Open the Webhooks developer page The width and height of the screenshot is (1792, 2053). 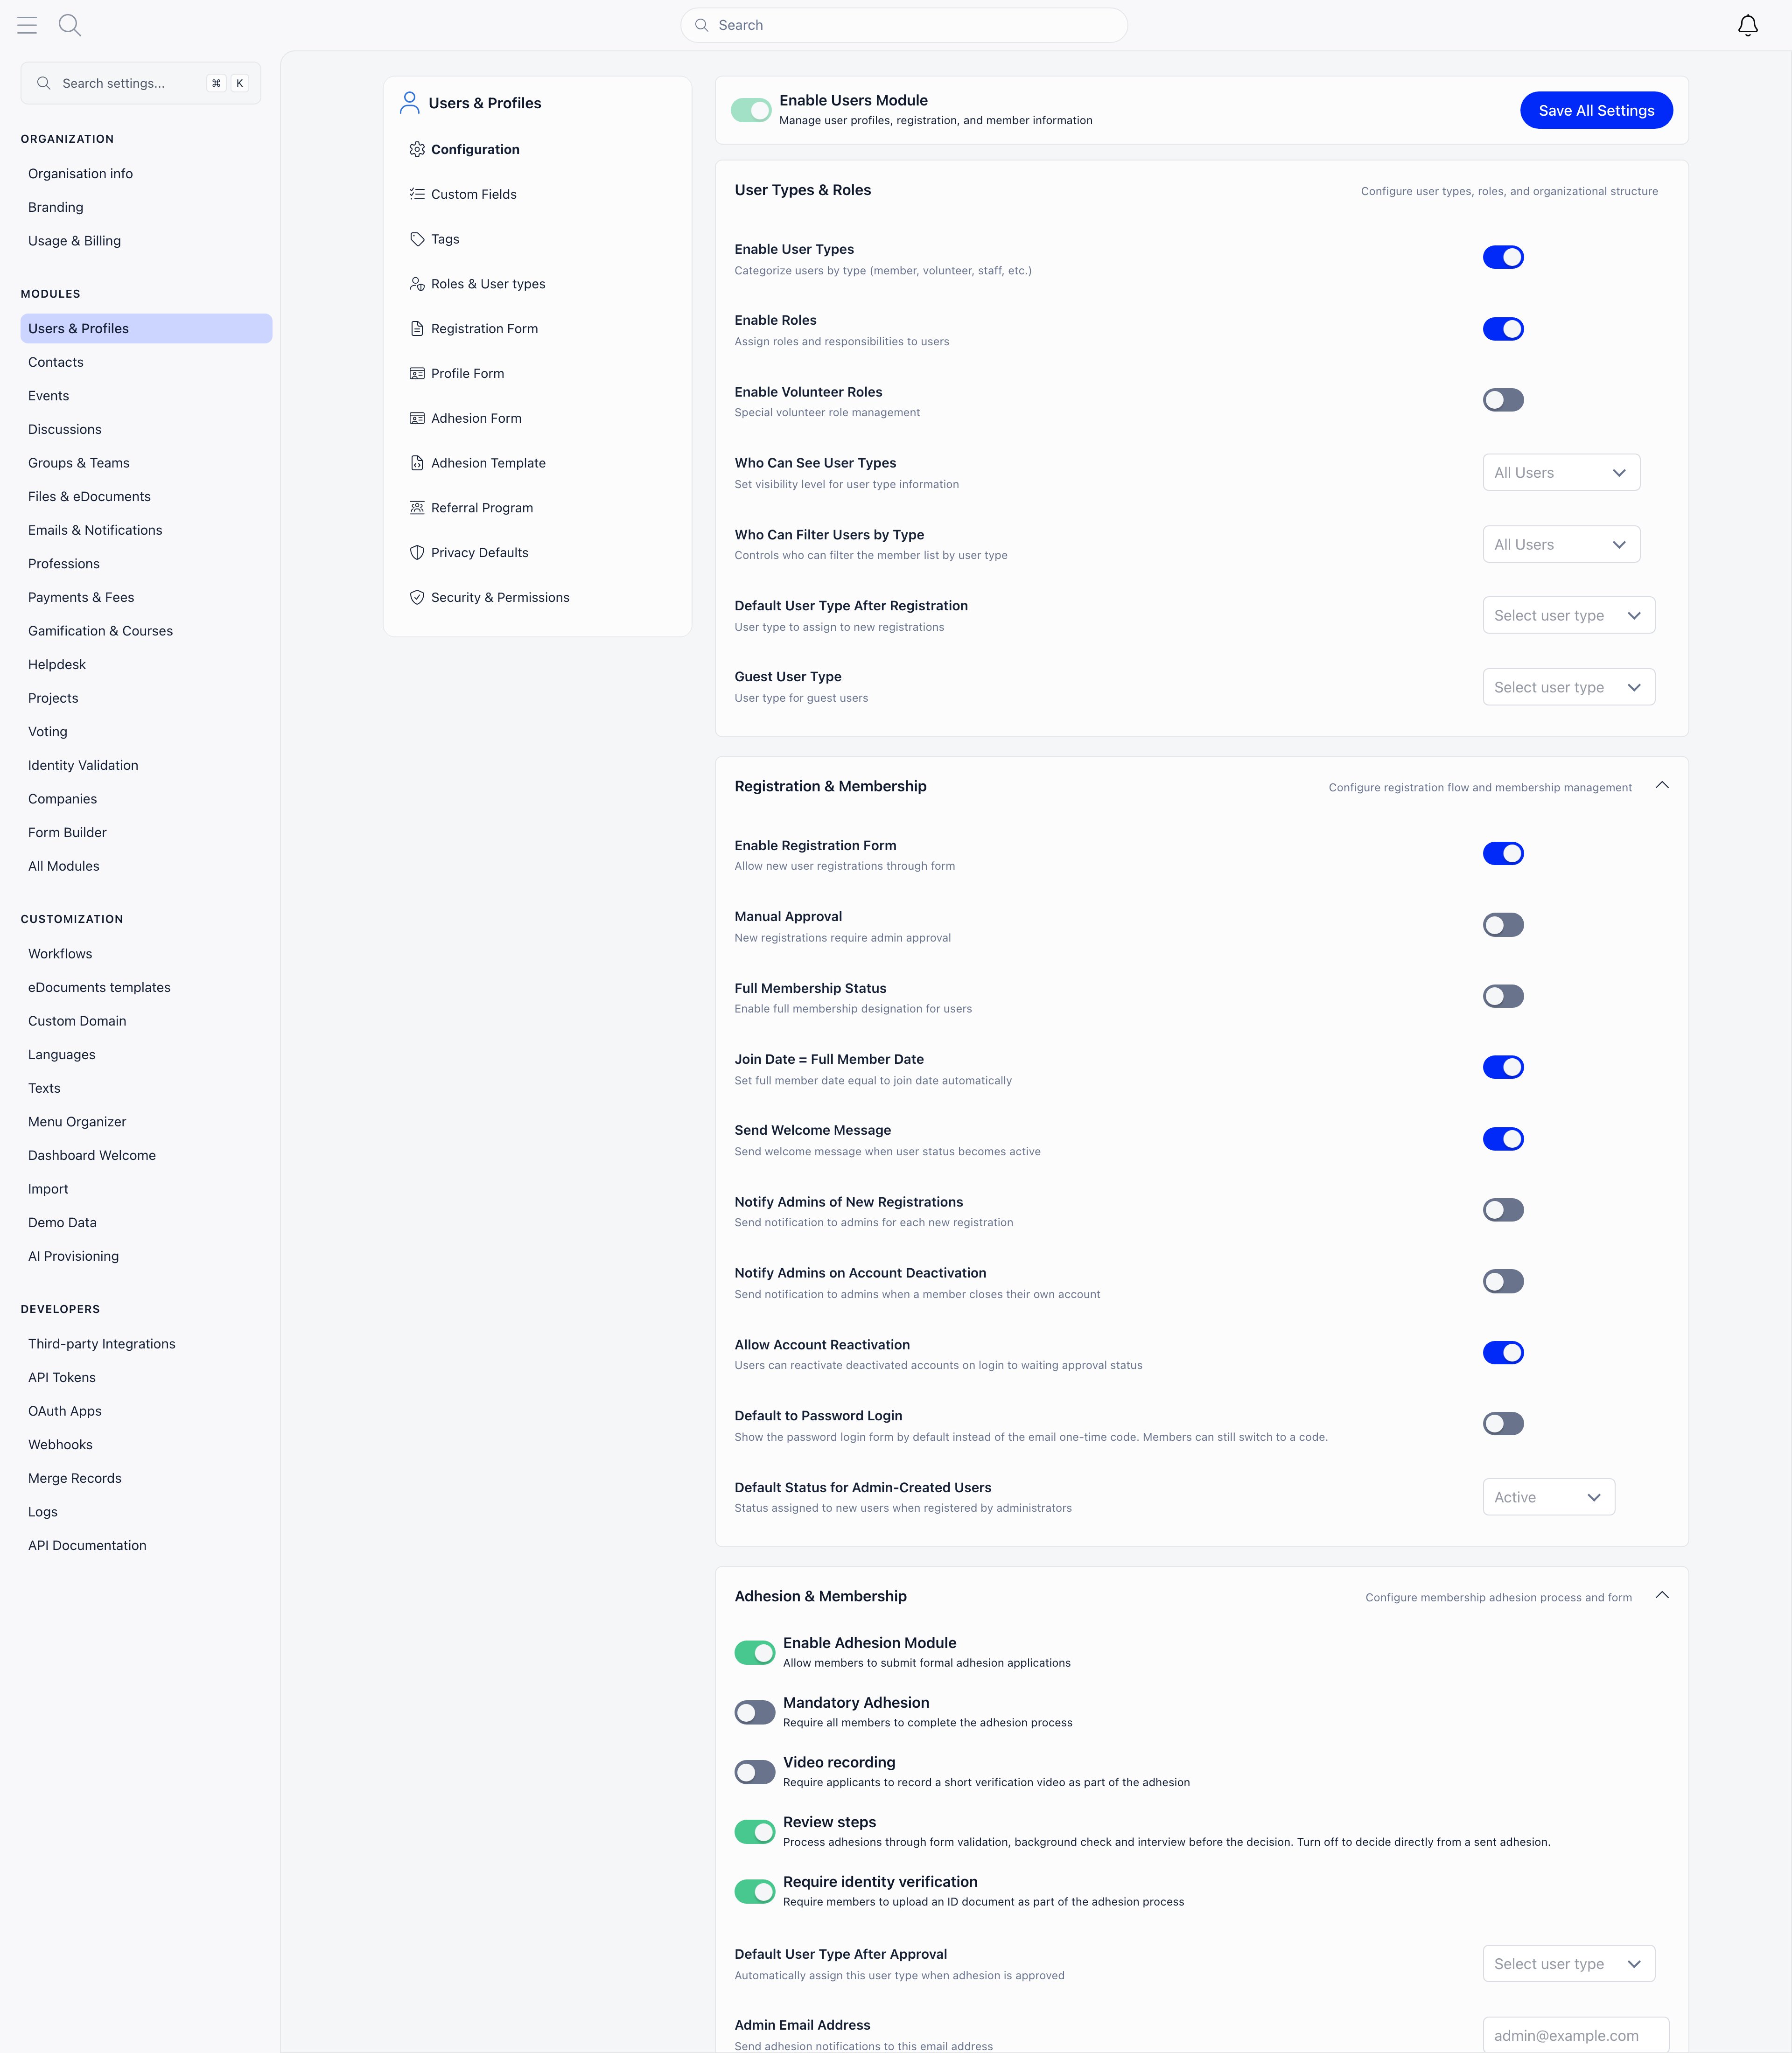tap(60, 1445)
